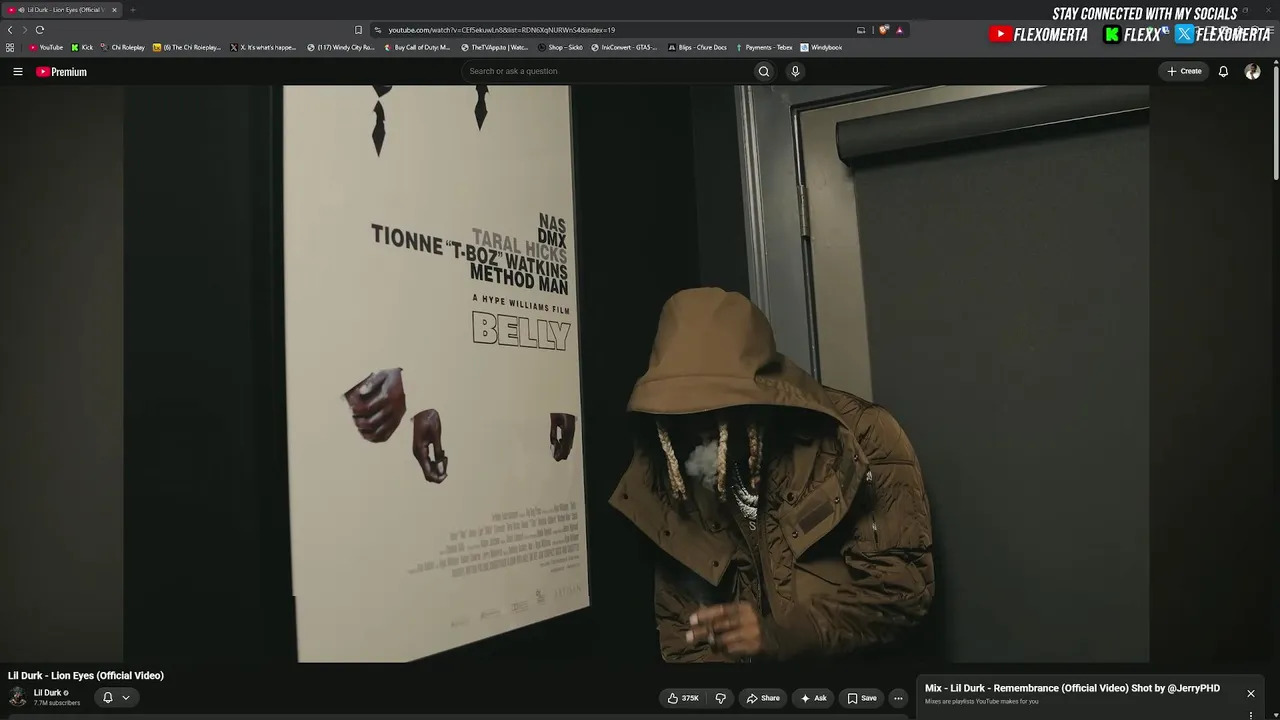
Task: Open a new browser tab
Action: pos(132,10)
